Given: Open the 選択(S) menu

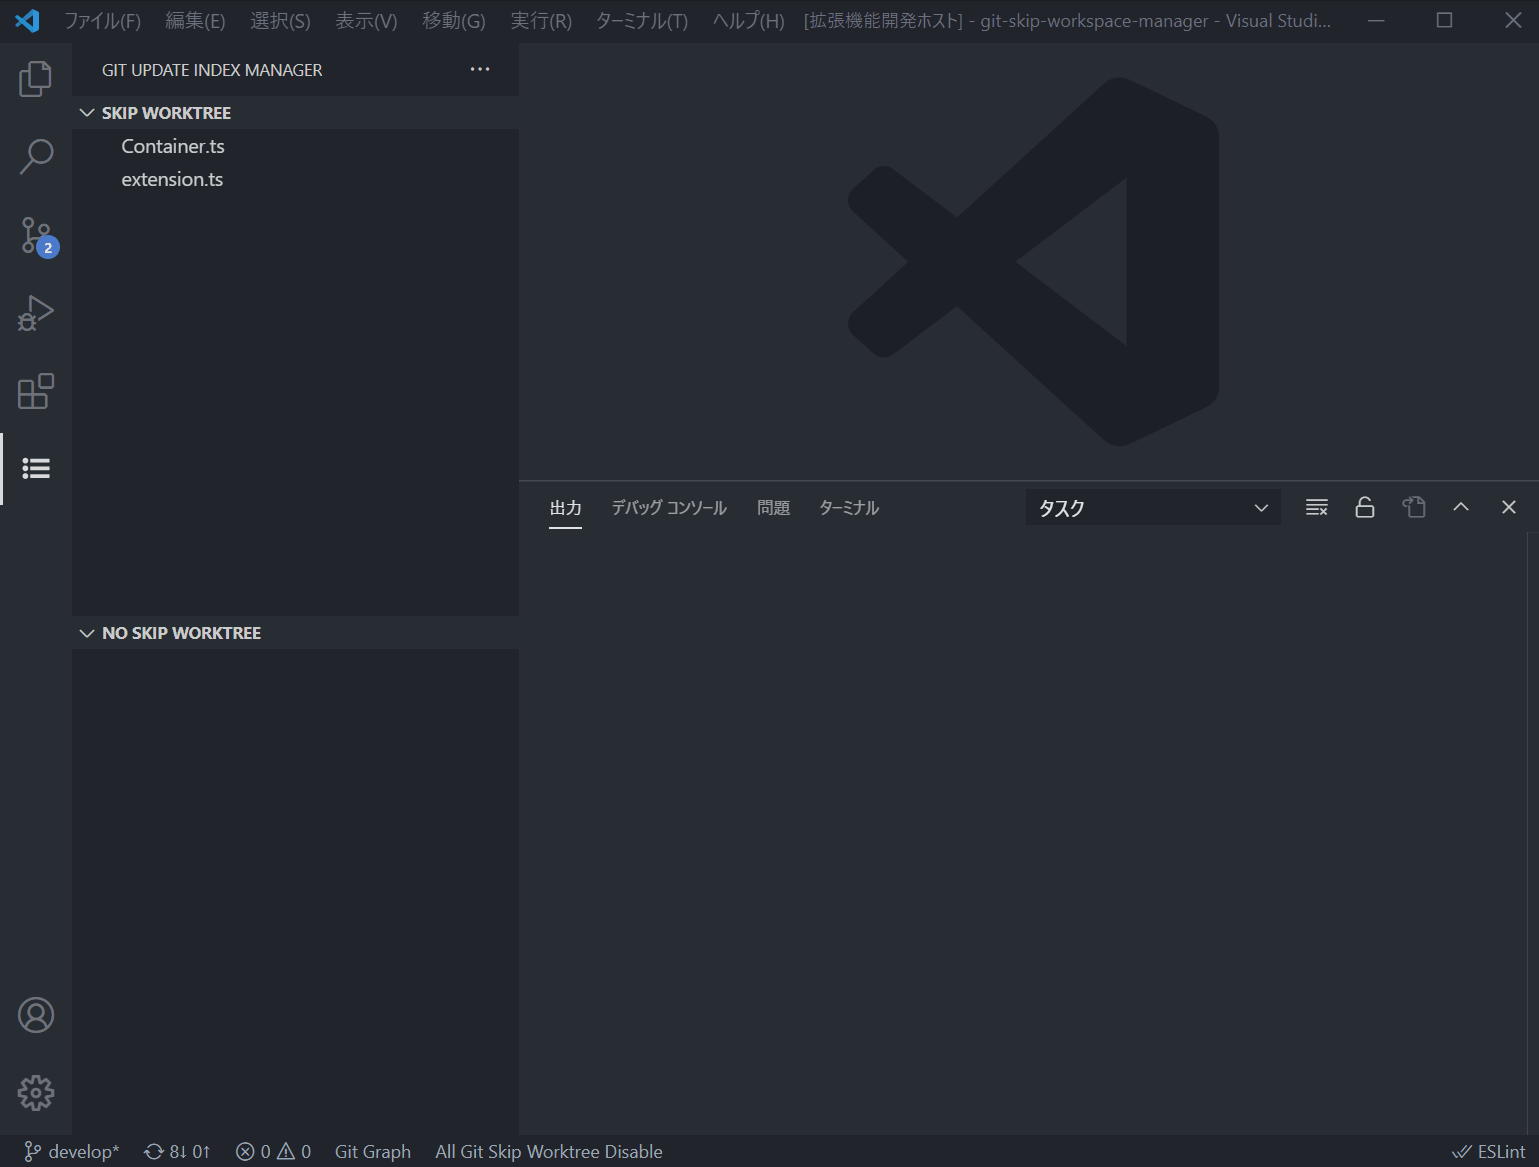Looking at the screenshot, I should [280, 21].
